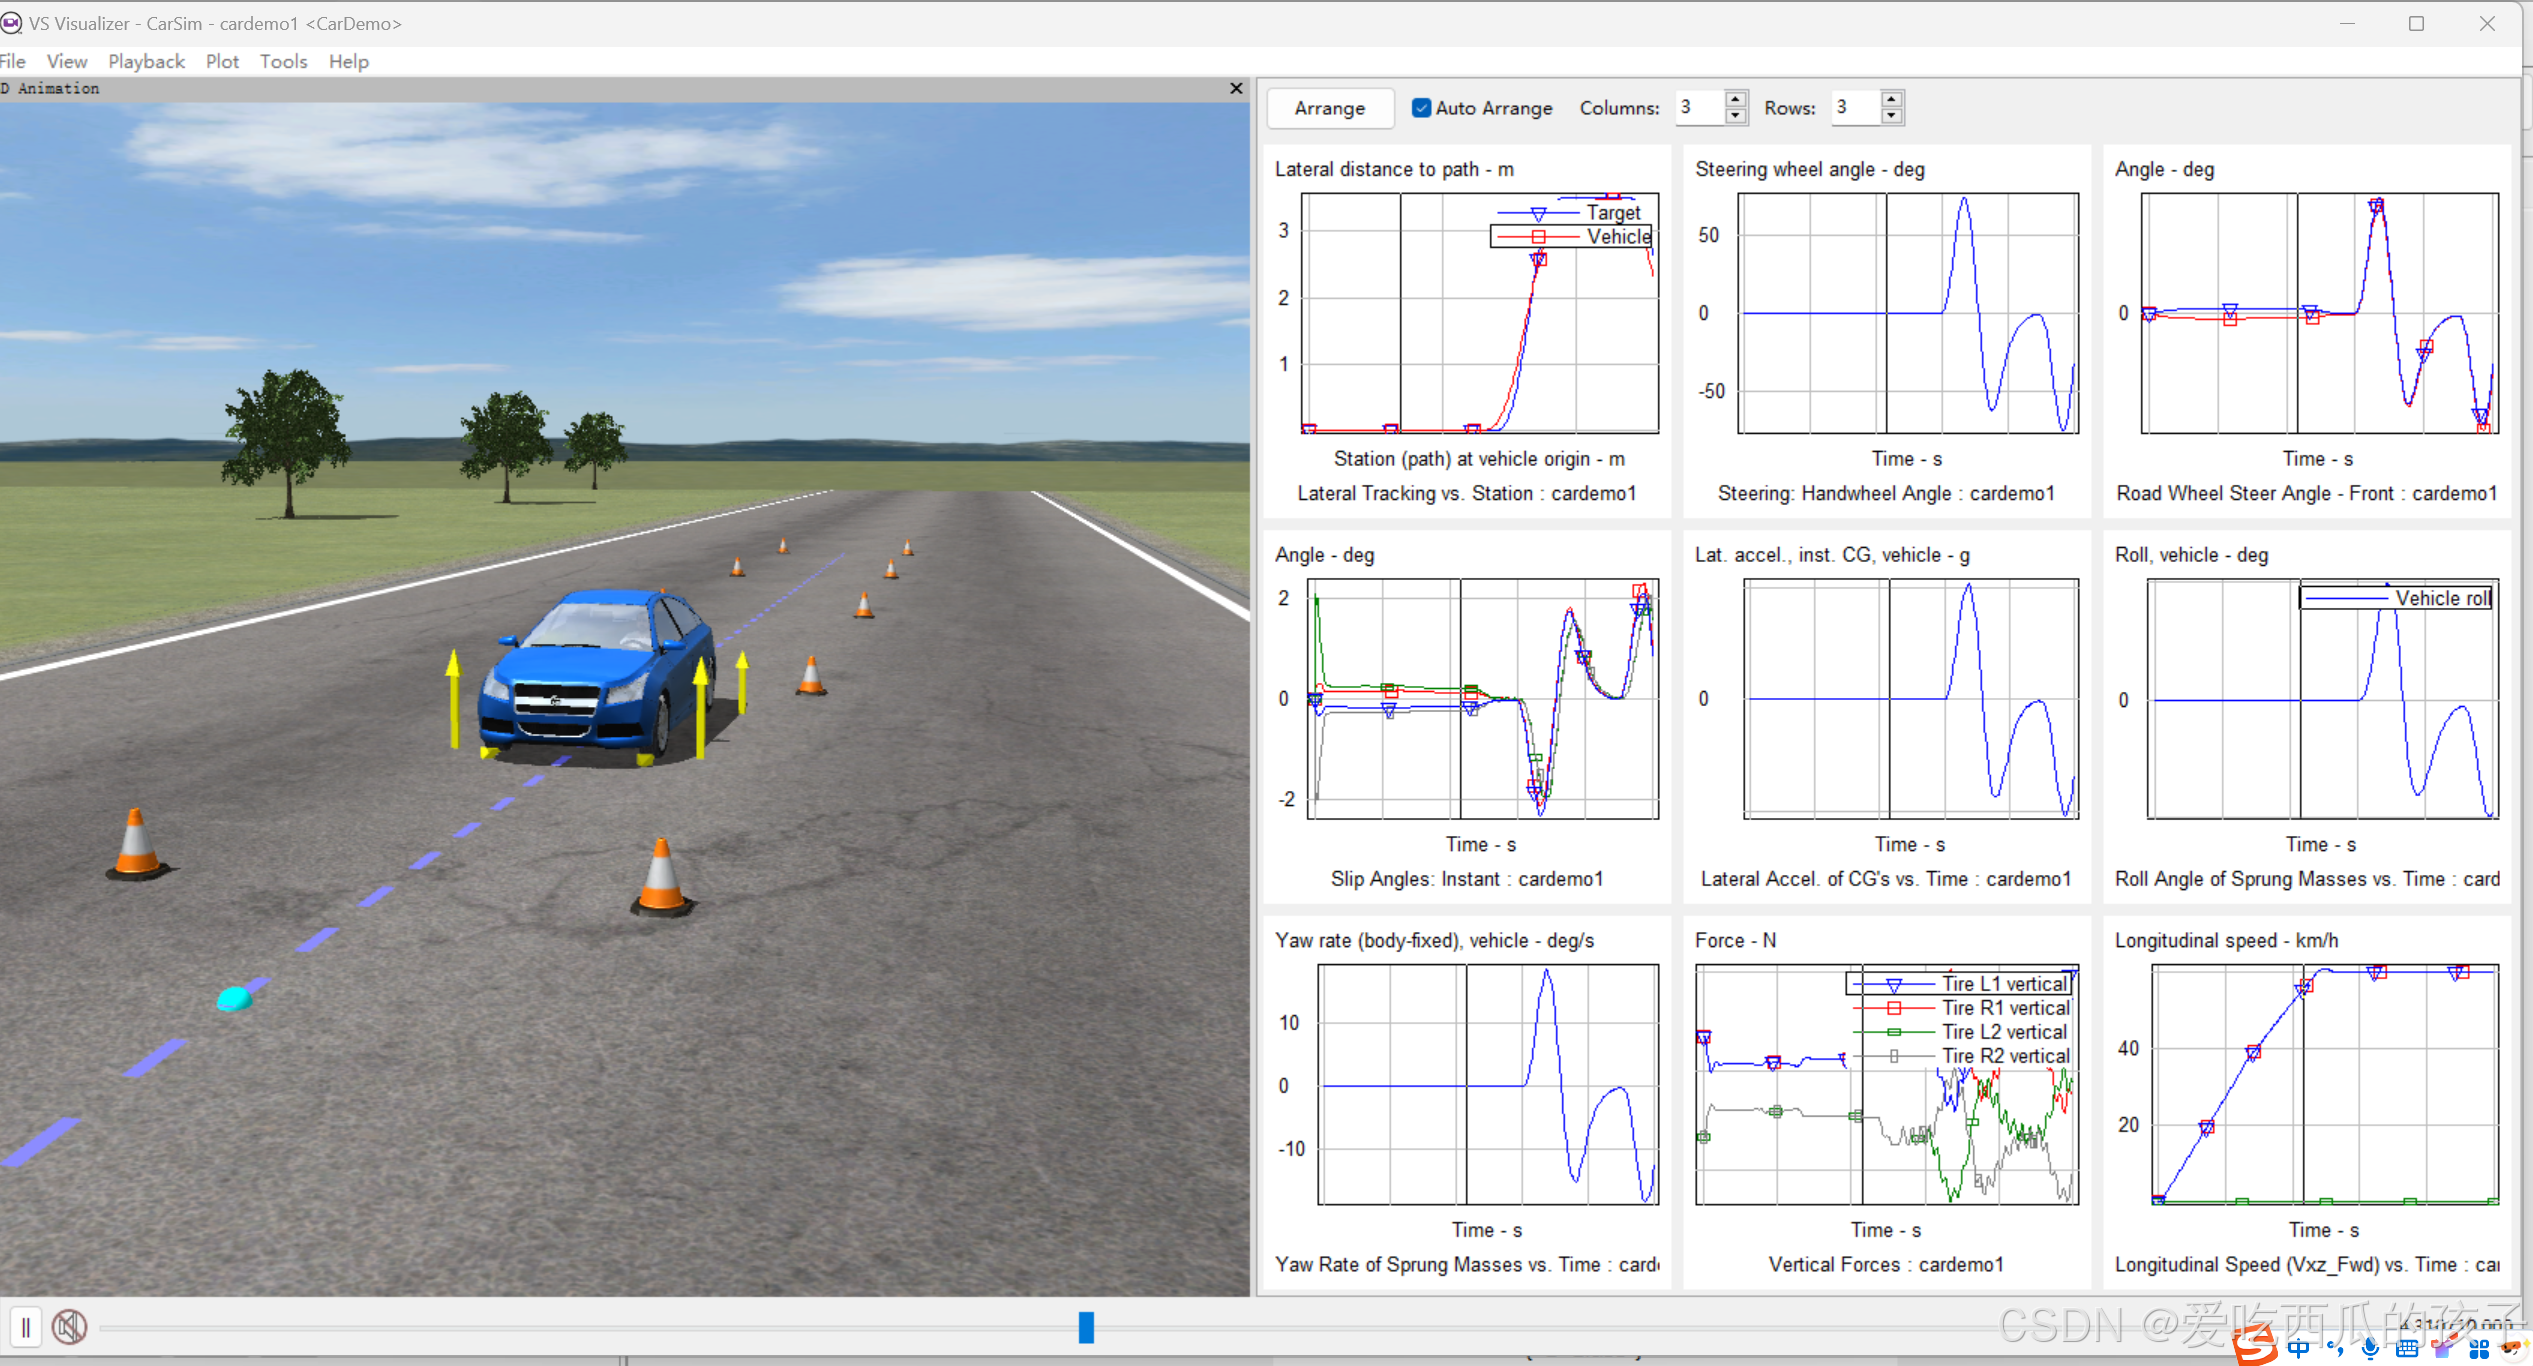Viewport: 2533px width, 1366px height.
Task: Pause the animation playback
Action: [x=26, y=1328]
